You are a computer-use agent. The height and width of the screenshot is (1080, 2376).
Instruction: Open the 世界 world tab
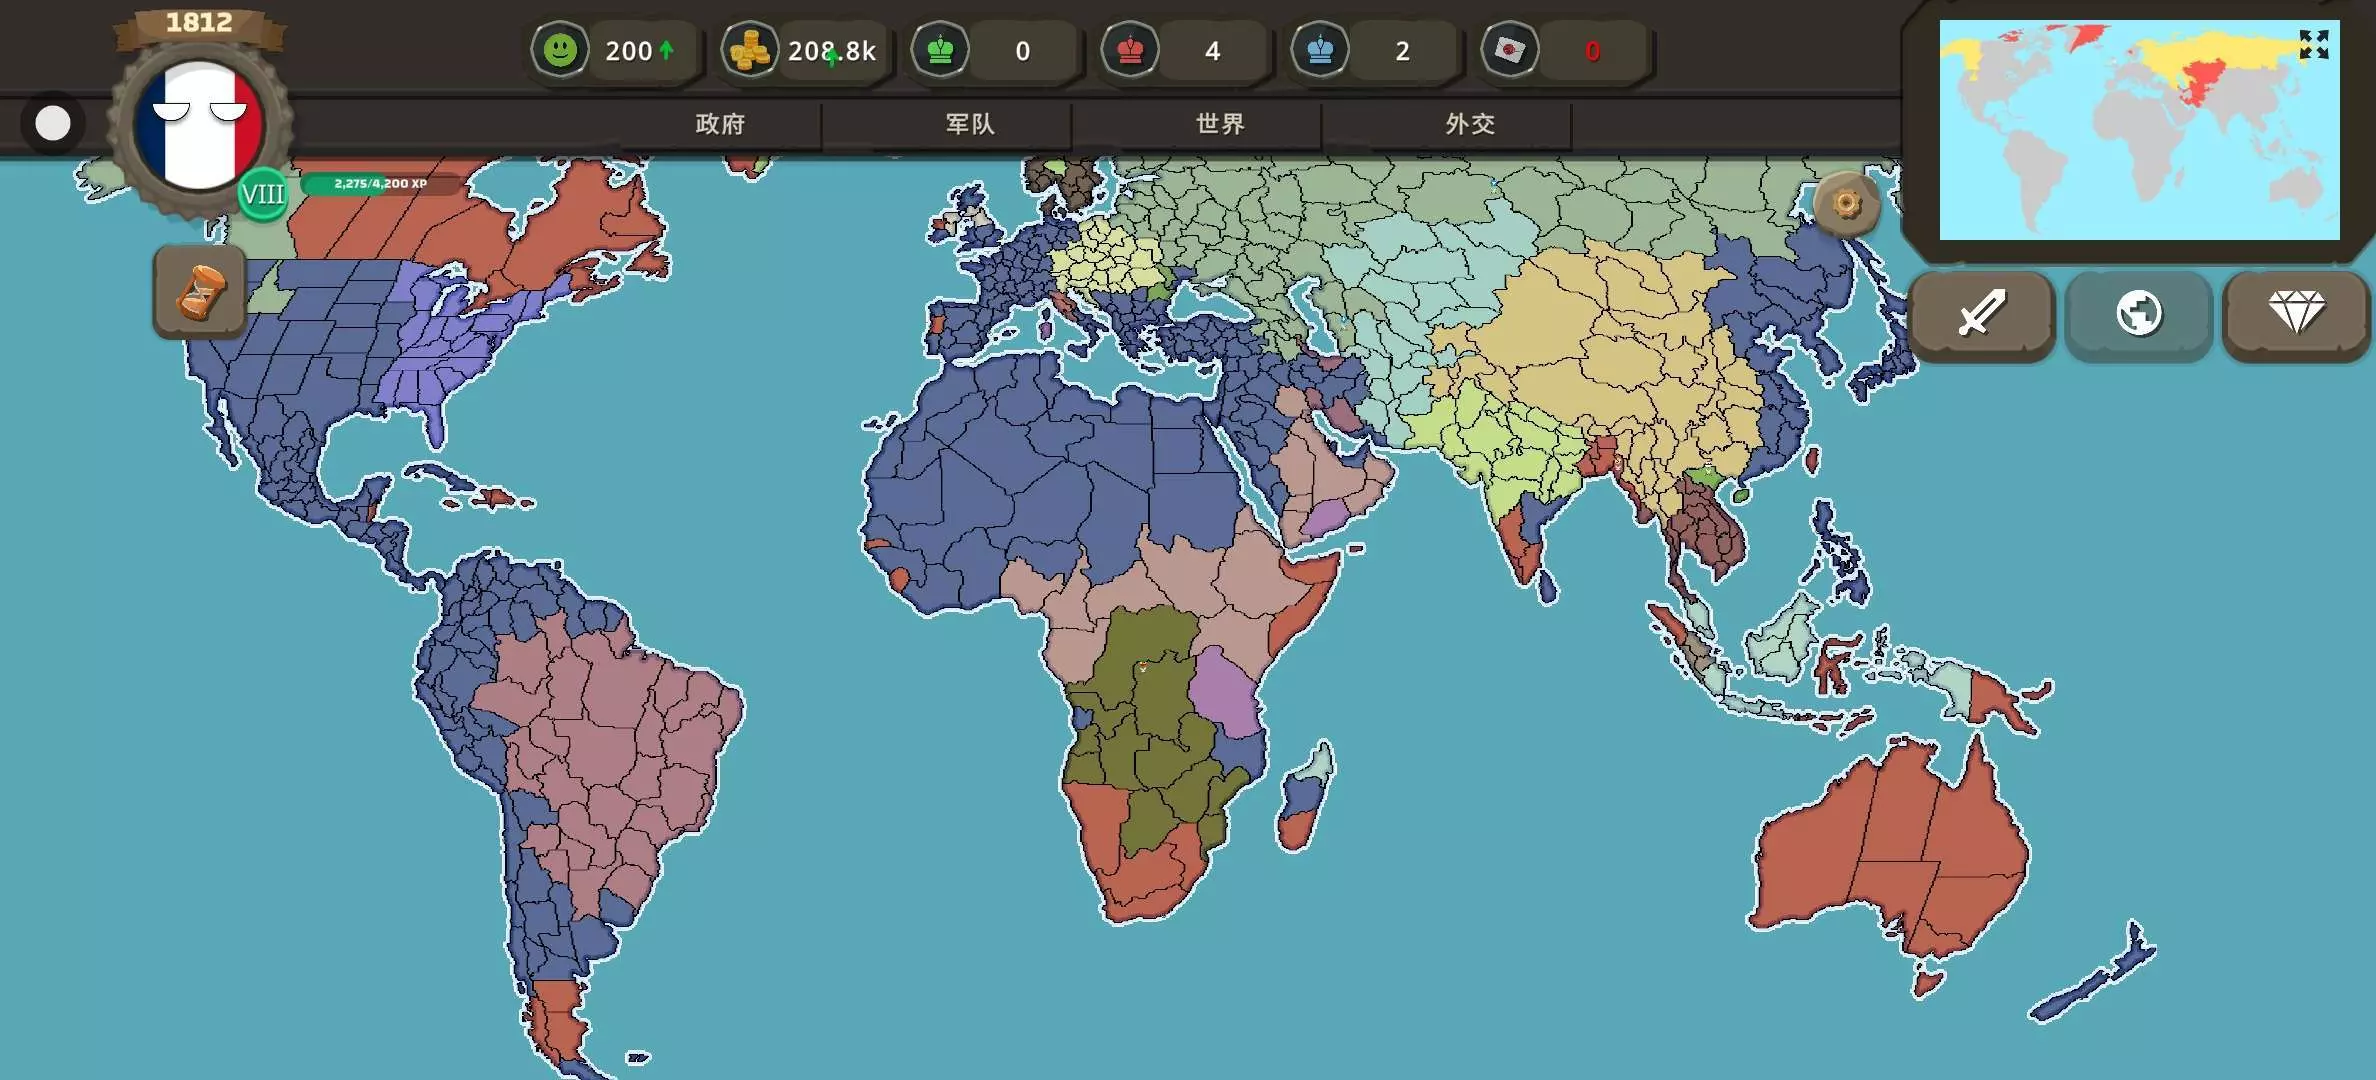coord(1220,124)
